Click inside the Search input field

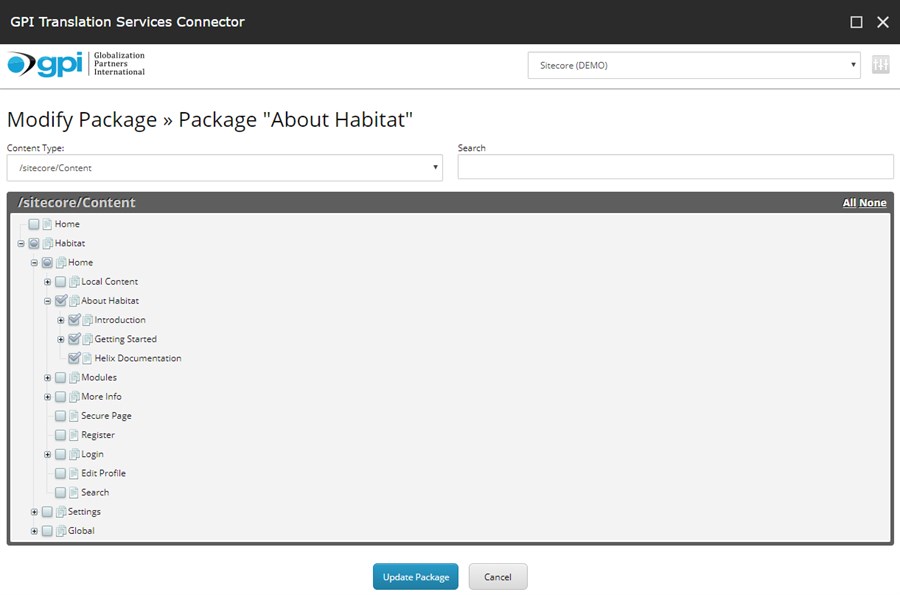(675, 166)
